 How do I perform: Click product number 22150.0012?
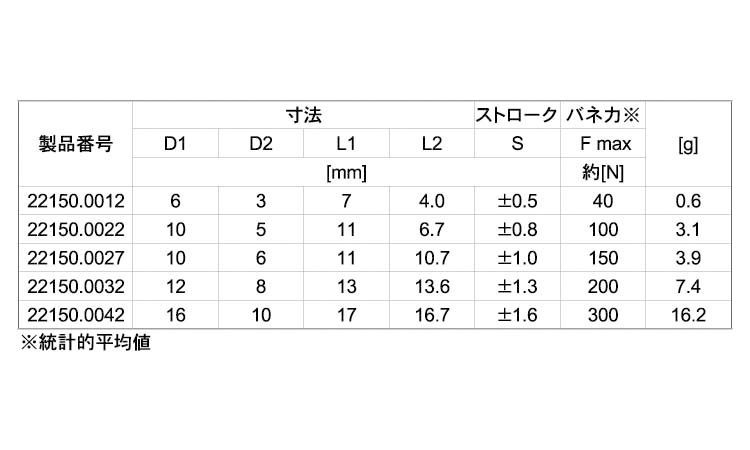[75, 201]
